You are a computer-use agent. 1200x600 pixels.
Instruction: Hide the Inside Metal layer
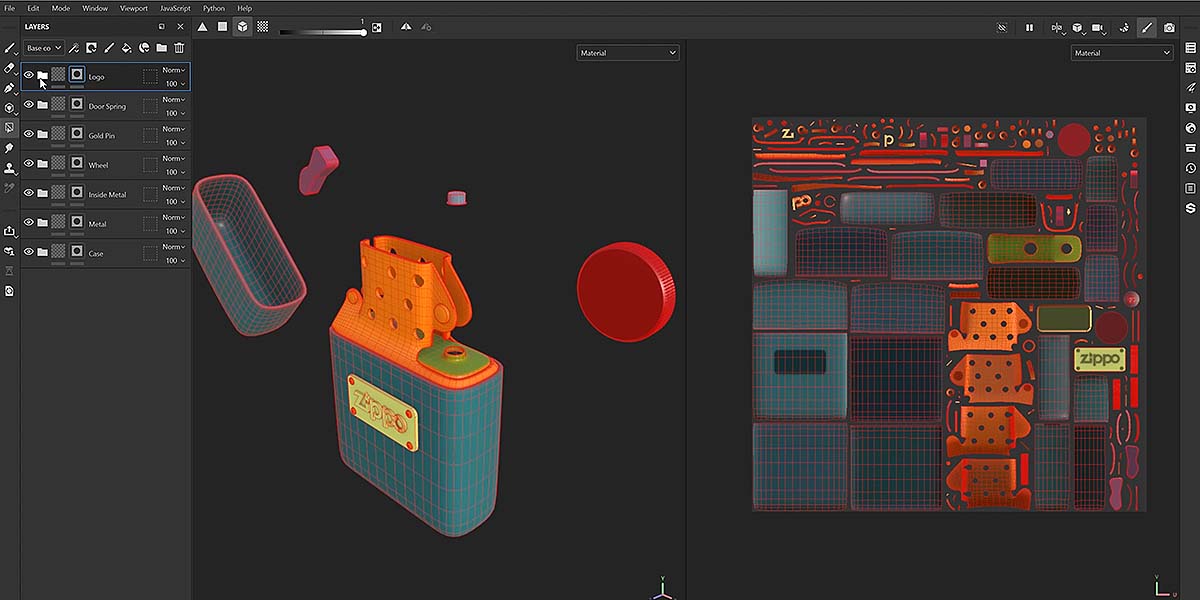29,193
